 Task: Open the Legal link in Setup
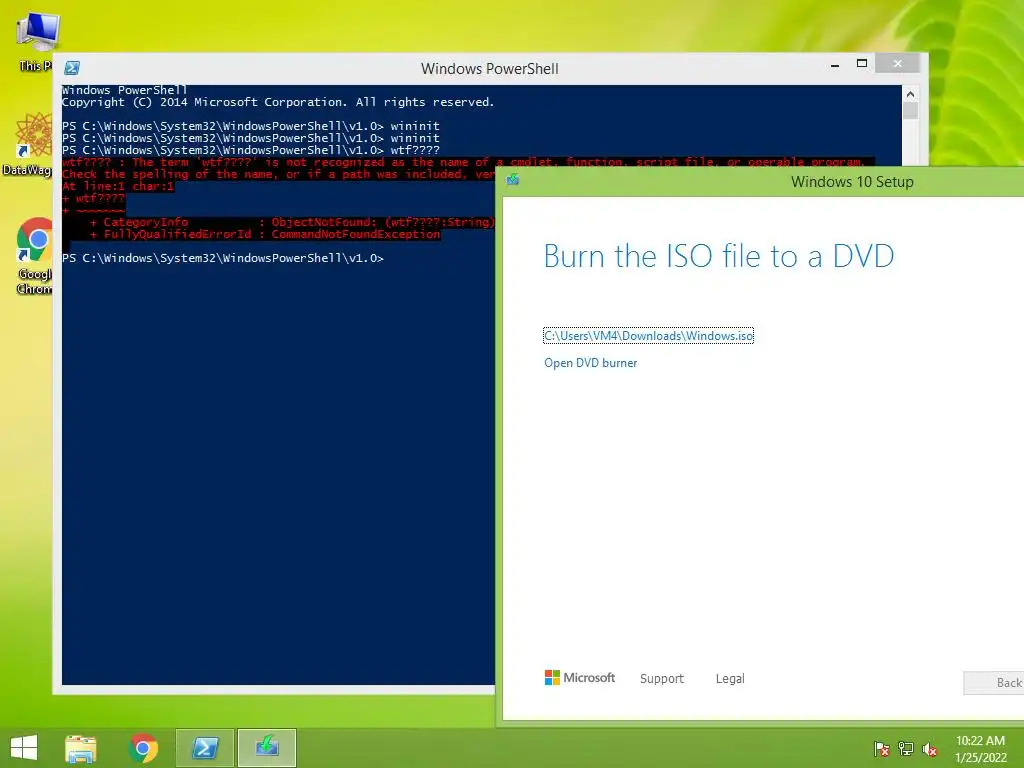(729, 679)
